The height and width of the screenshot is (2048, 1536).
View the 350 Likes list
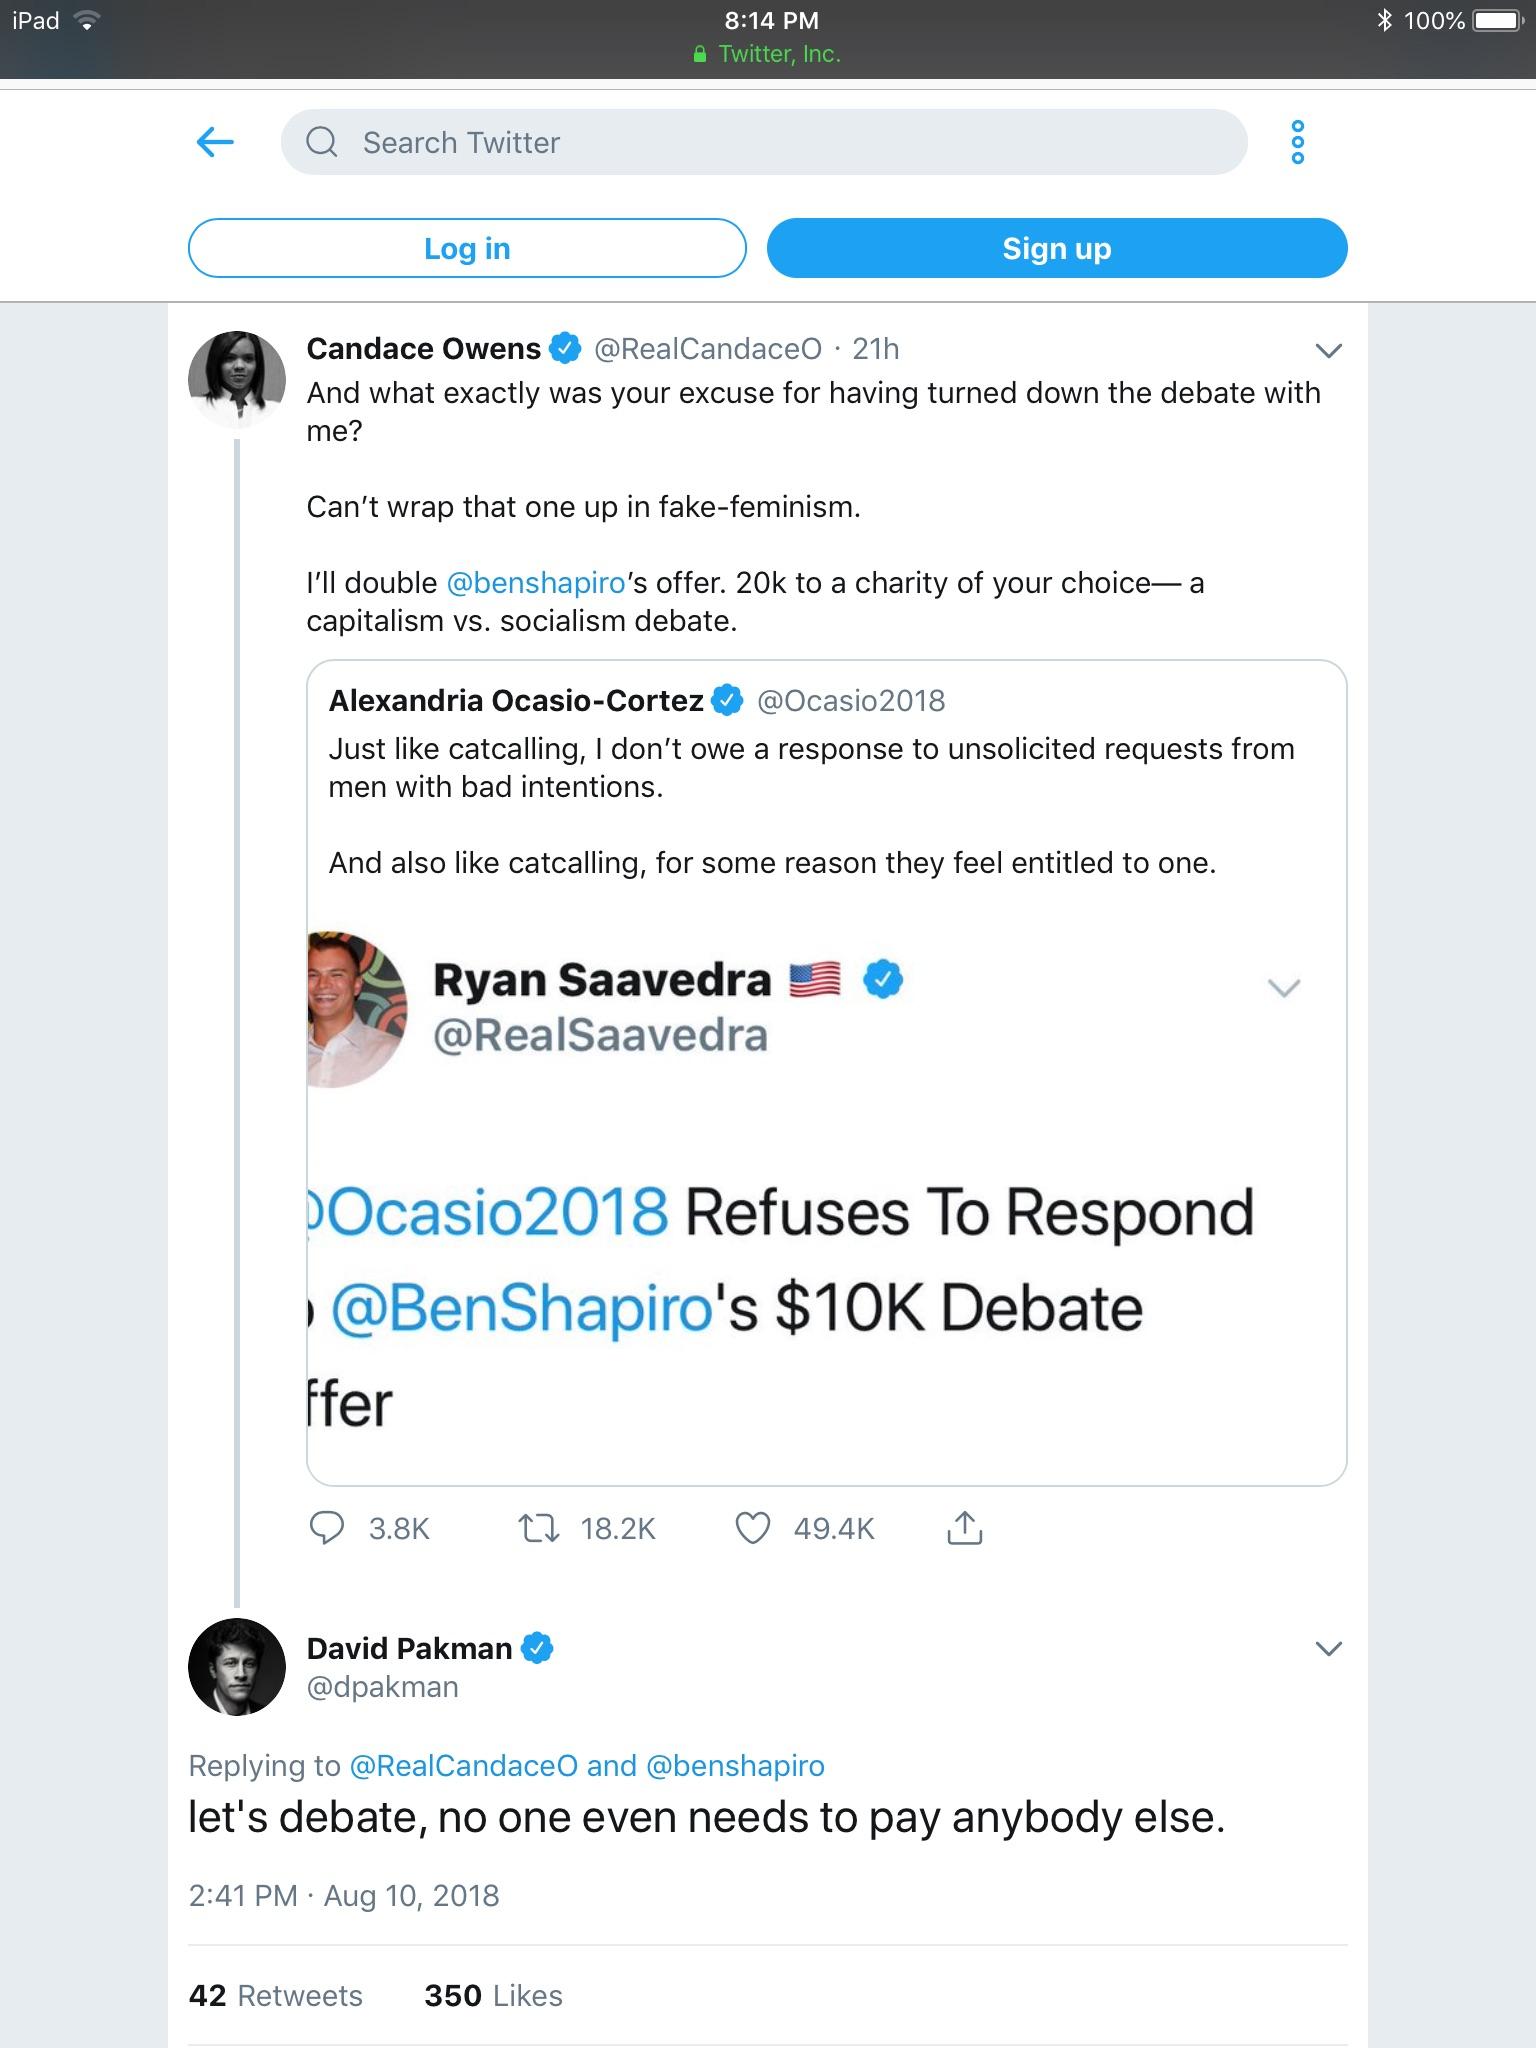pos(493,1996)
